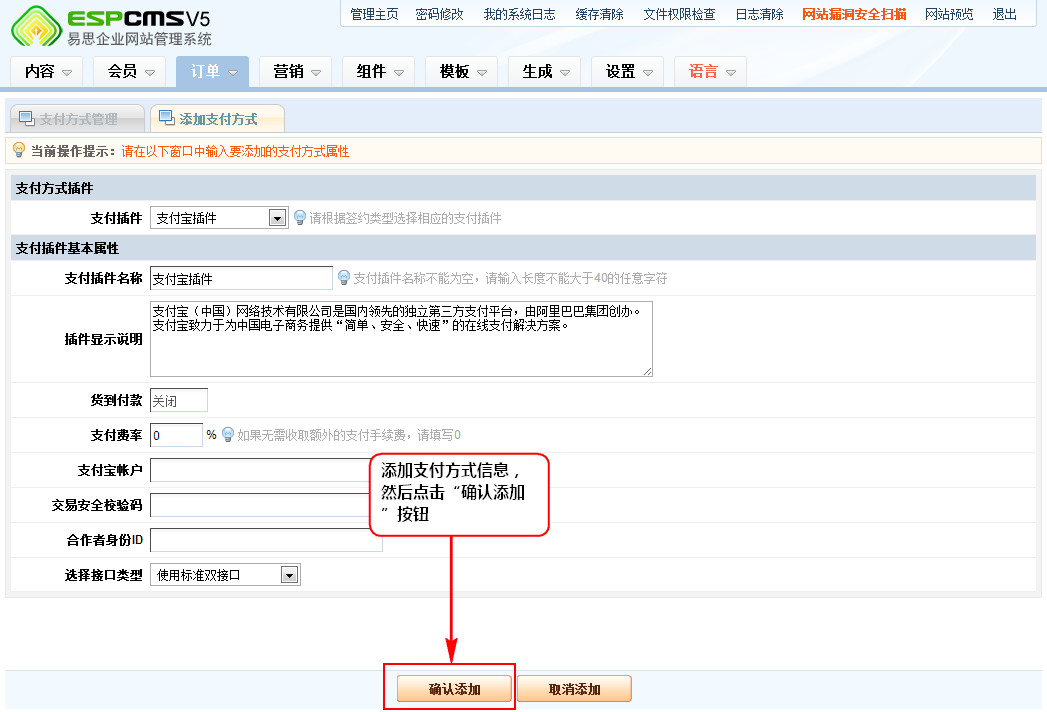Focus the 支付宝帐户 input field
Image resolution: width=1047 pixels, height=712 pixels.
pos(266,470)
